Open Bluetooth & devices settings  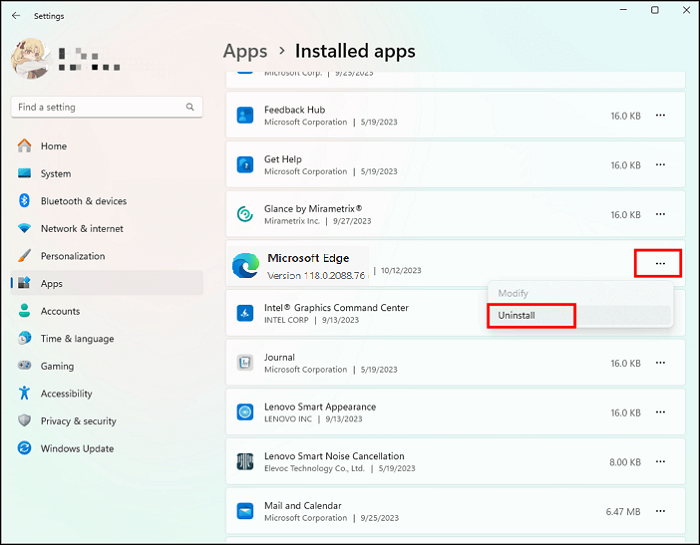[x=83, y=201]
